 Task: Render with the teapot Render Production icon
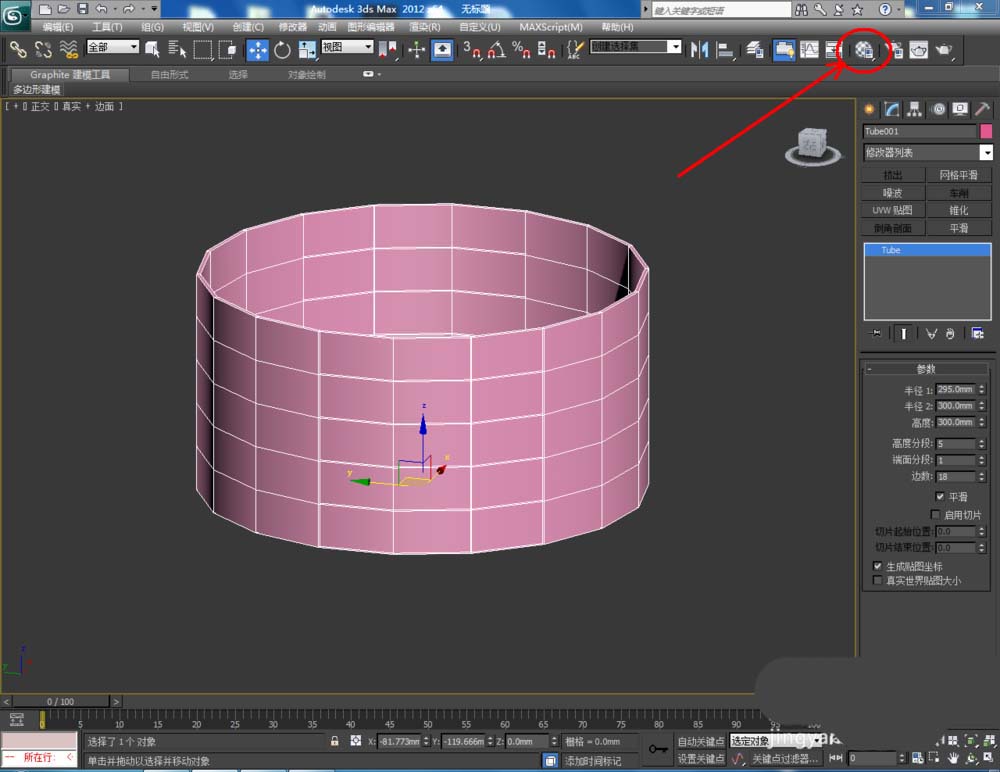943,50
